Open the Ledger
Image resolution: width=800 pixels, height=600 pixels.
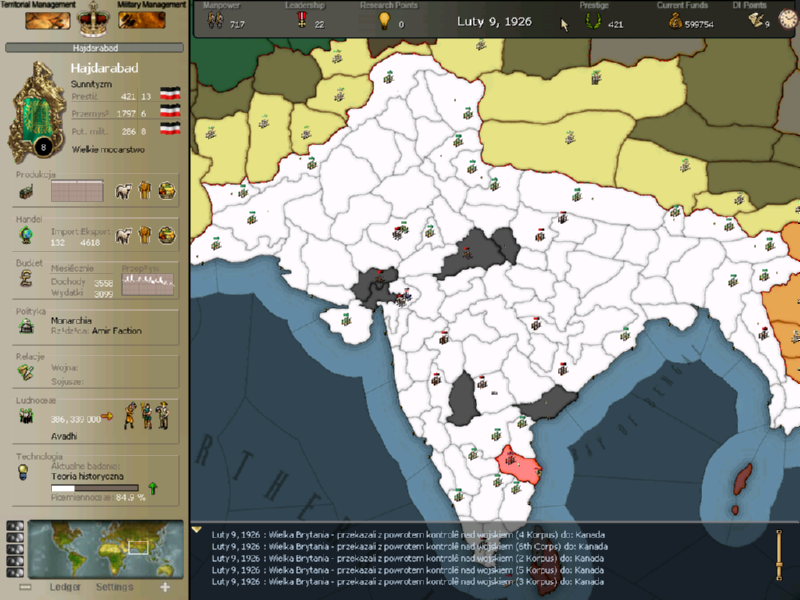coord(65,587)
